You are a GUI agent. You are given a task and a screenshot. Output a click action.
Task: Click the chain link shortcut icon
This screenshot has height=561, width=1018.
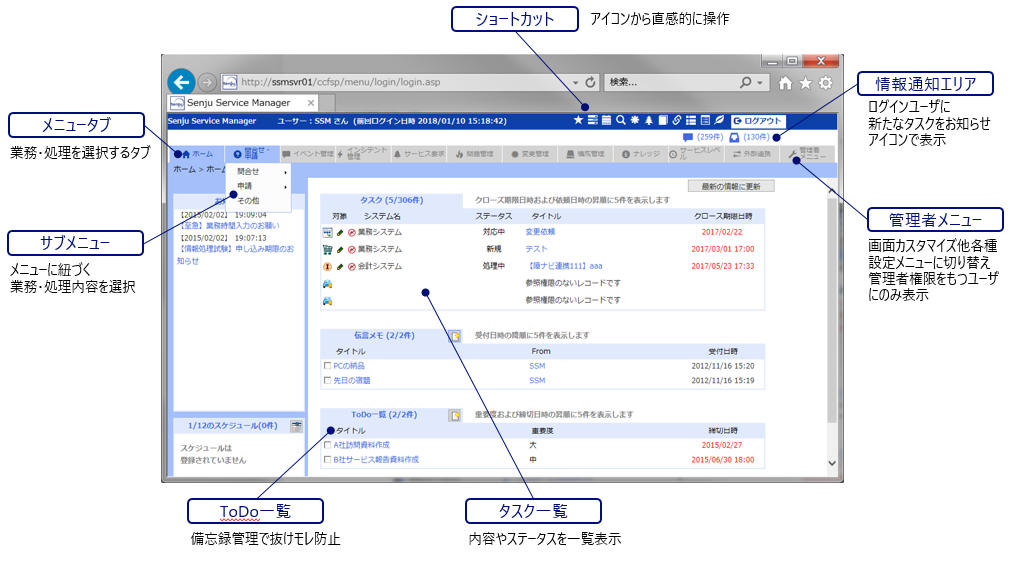(x=677, y=120)
